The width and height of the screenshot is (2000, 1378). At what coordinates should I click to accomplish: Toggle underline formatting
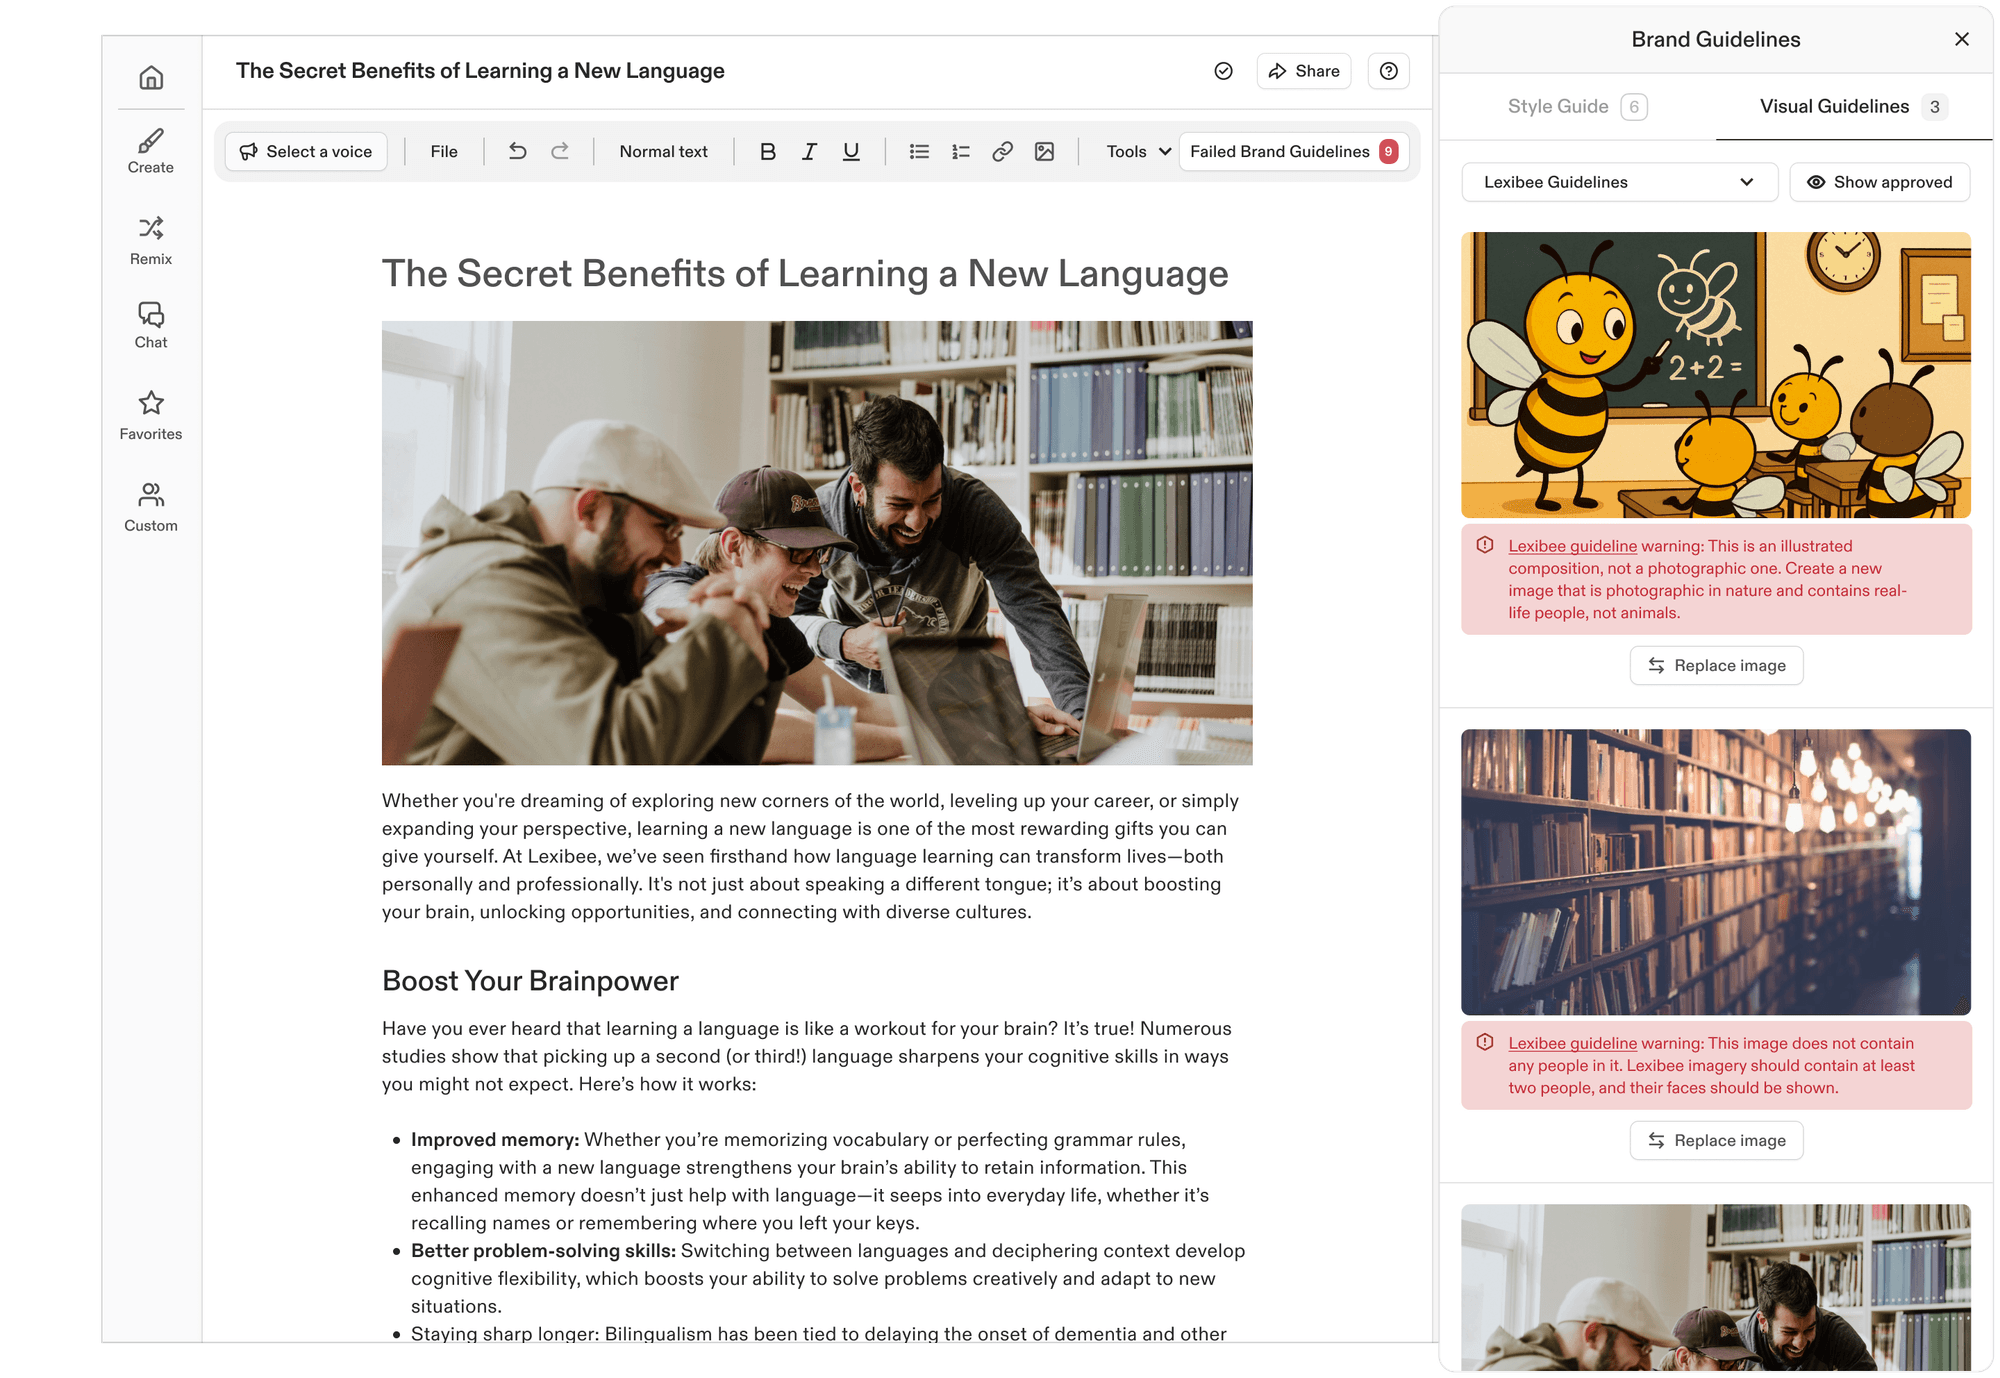point(849,151)
